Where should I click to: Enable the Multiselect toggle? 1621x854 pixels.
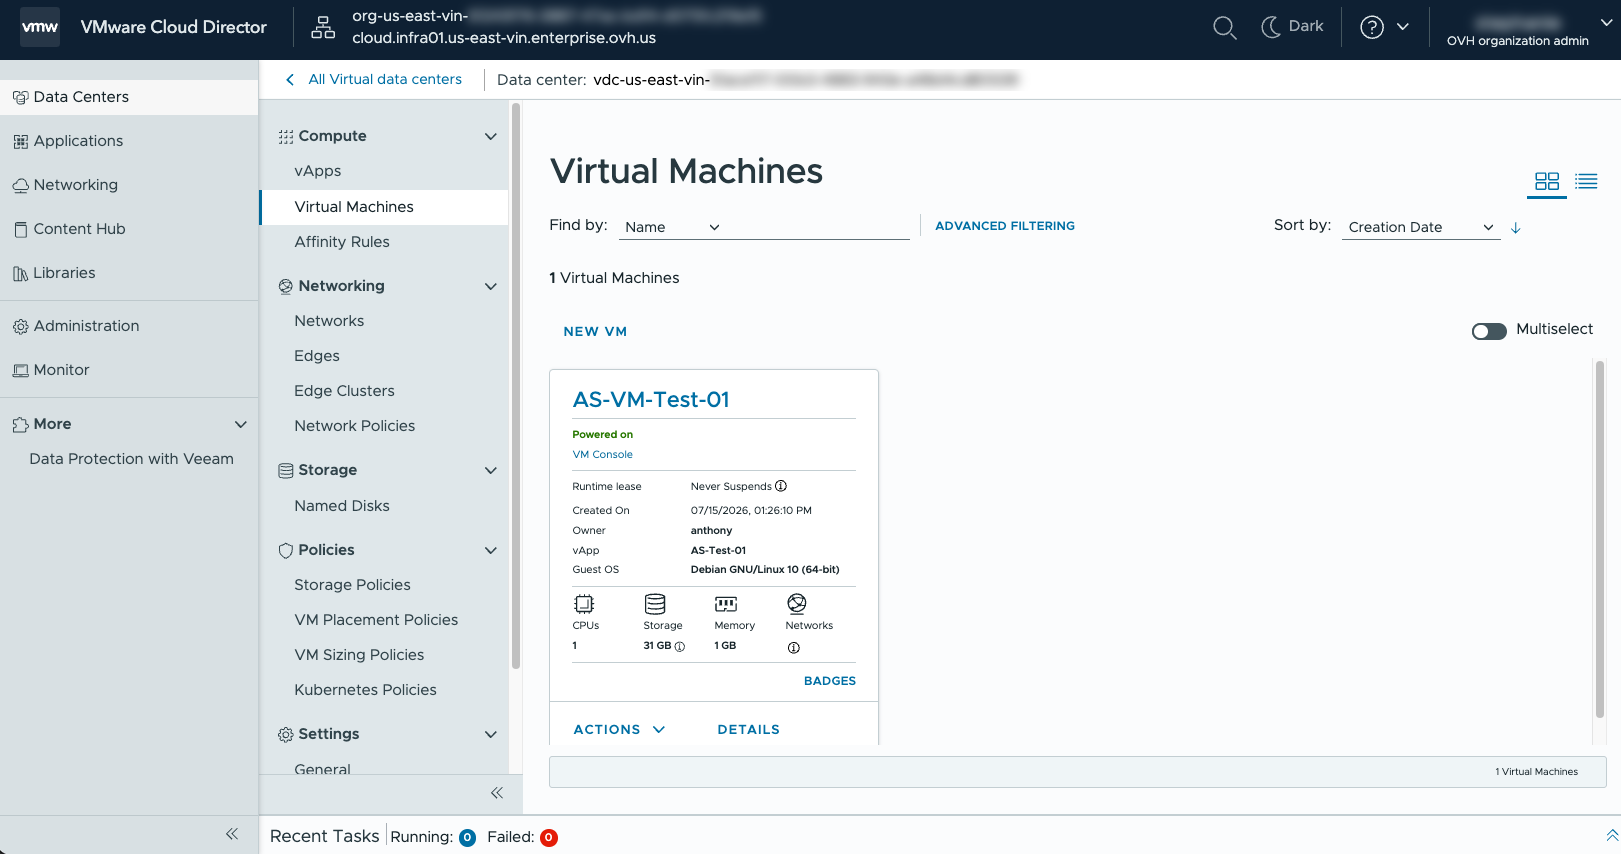(1489, 331)
